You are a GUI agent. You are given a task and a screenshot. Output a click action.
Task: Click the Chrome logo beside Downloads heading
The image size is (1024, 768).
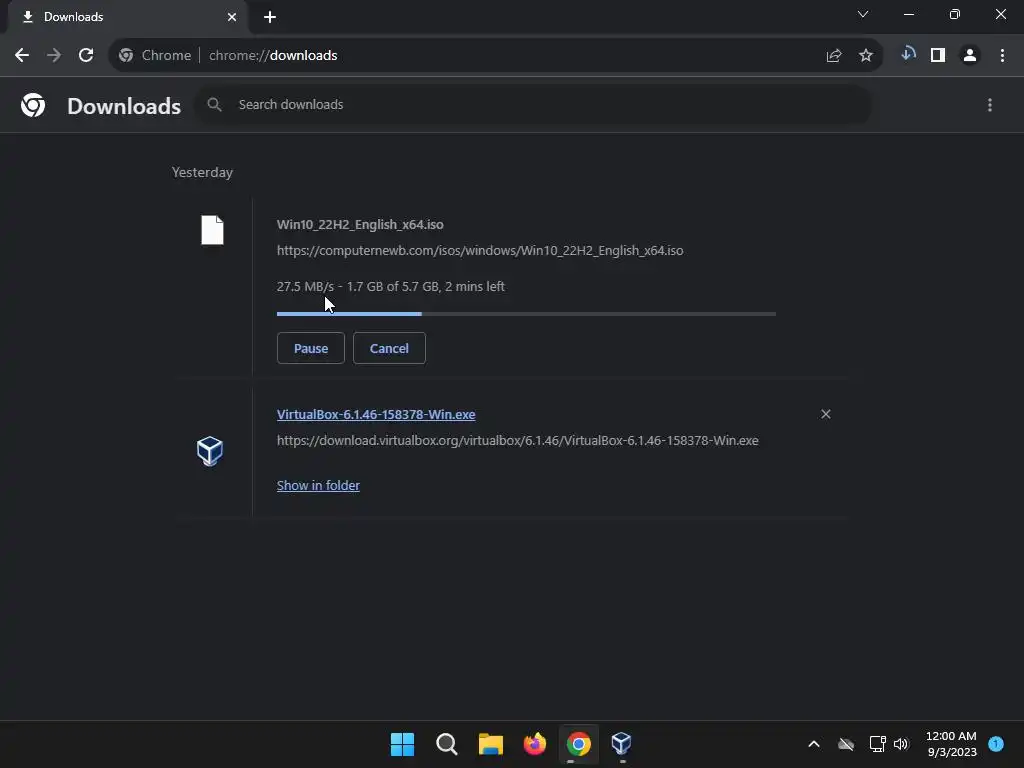pyautogui.click(x=33, y=105)
